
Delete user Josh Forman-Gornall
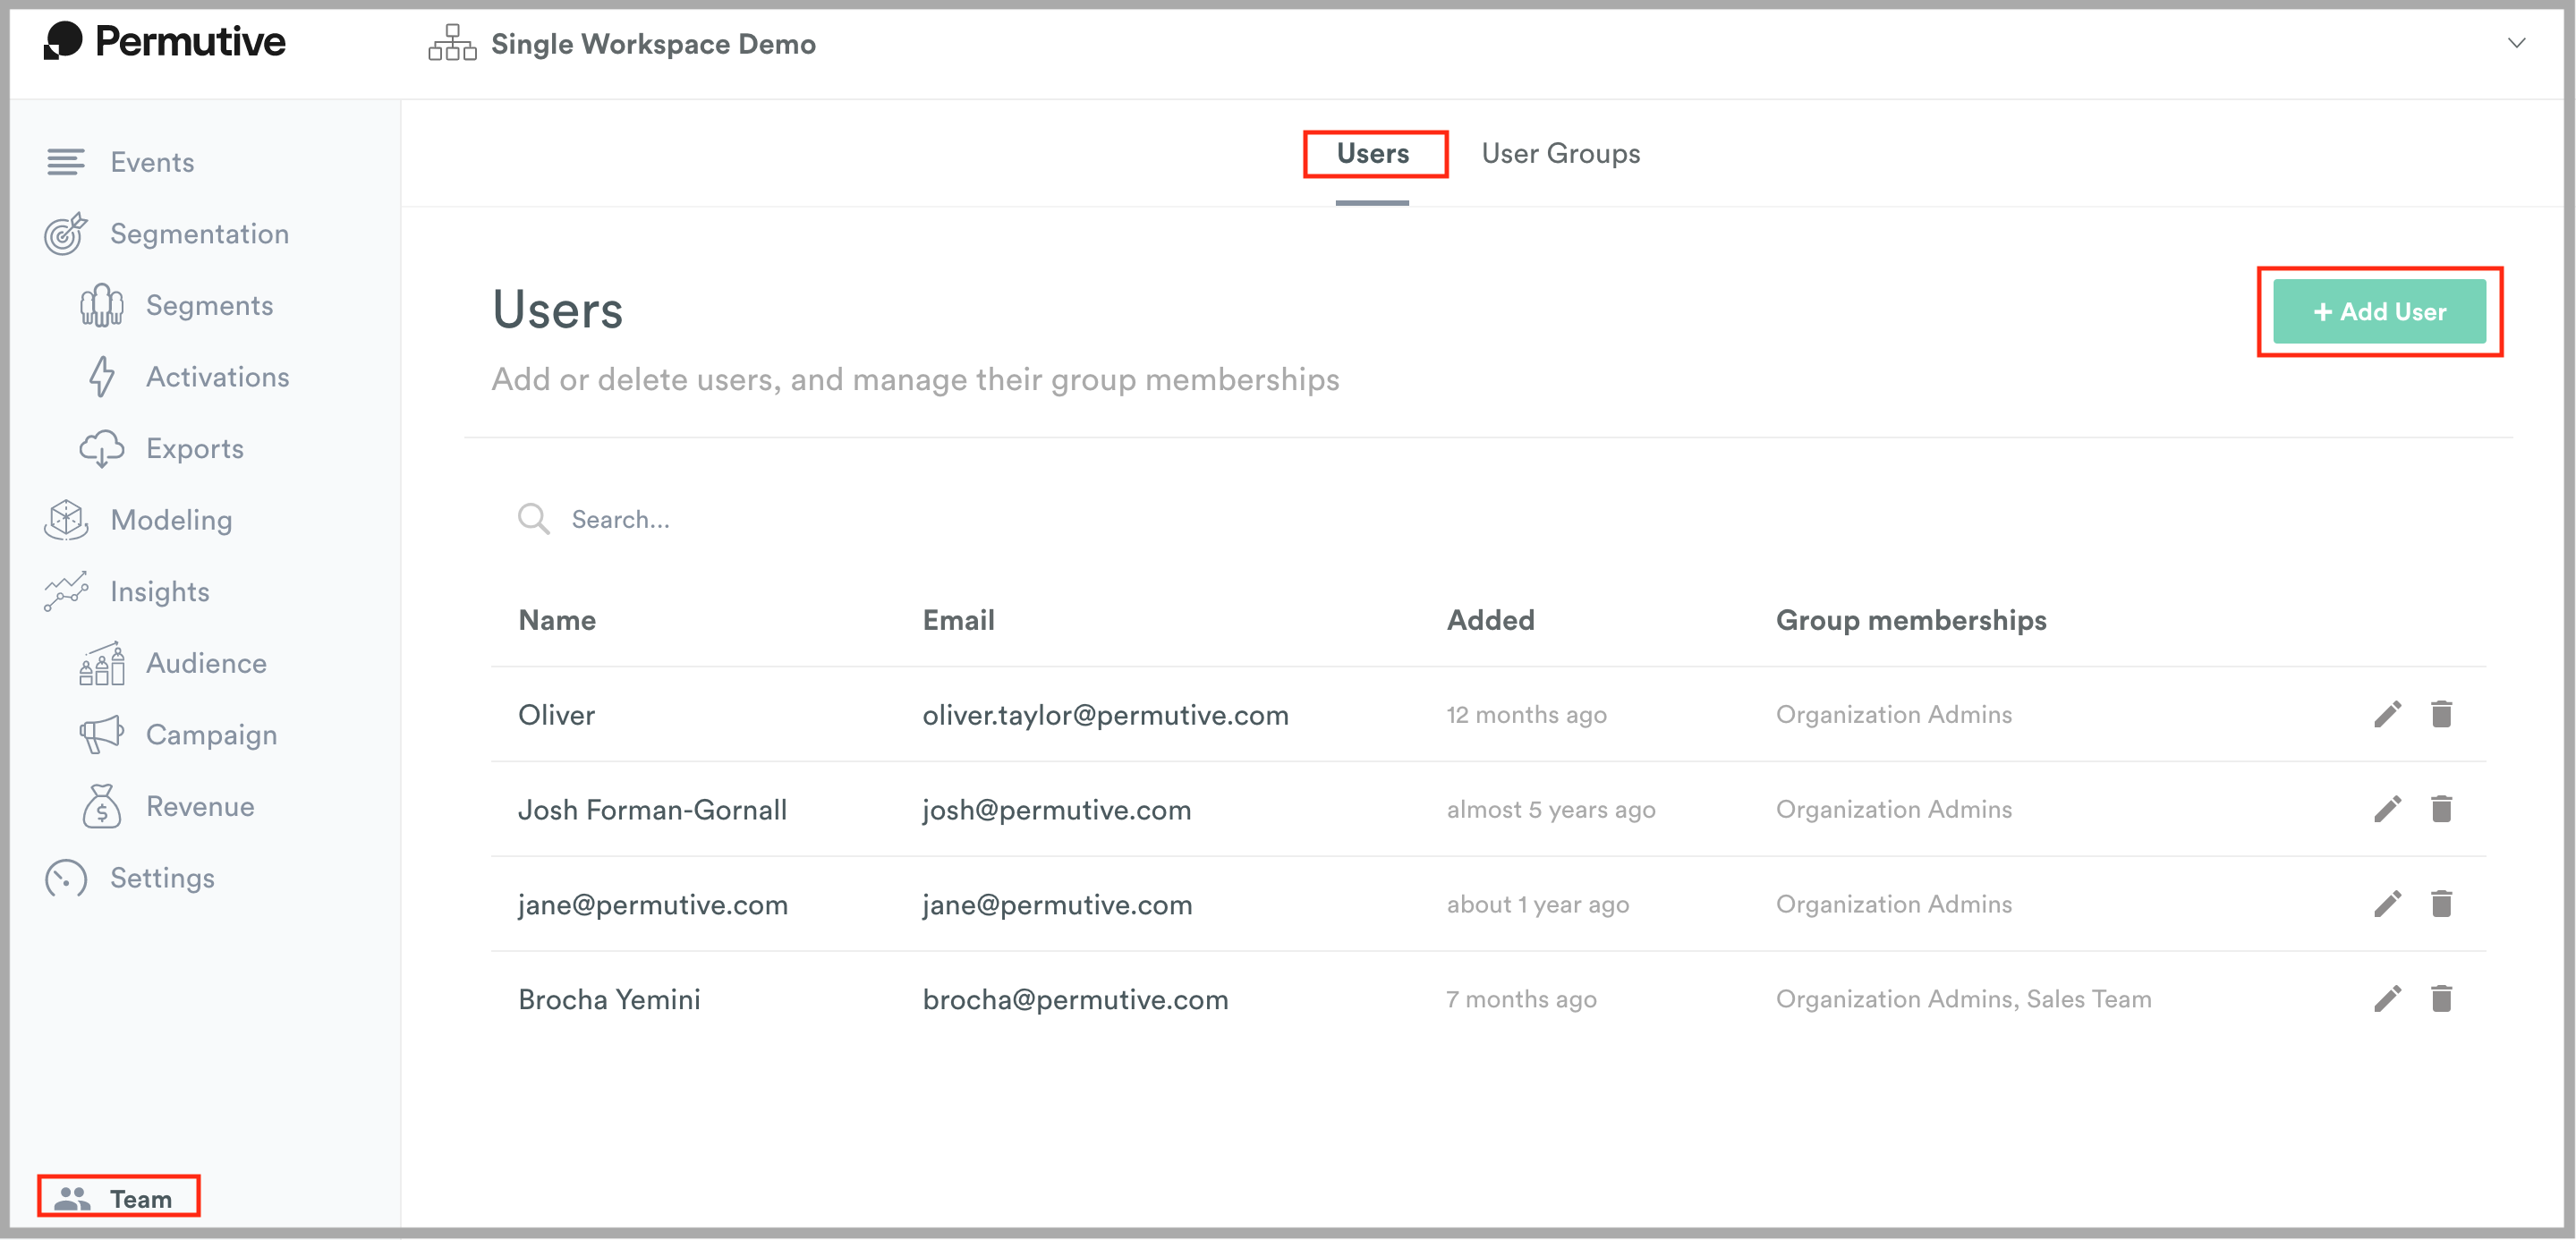pyautogui.click(x=2441, y=809)
